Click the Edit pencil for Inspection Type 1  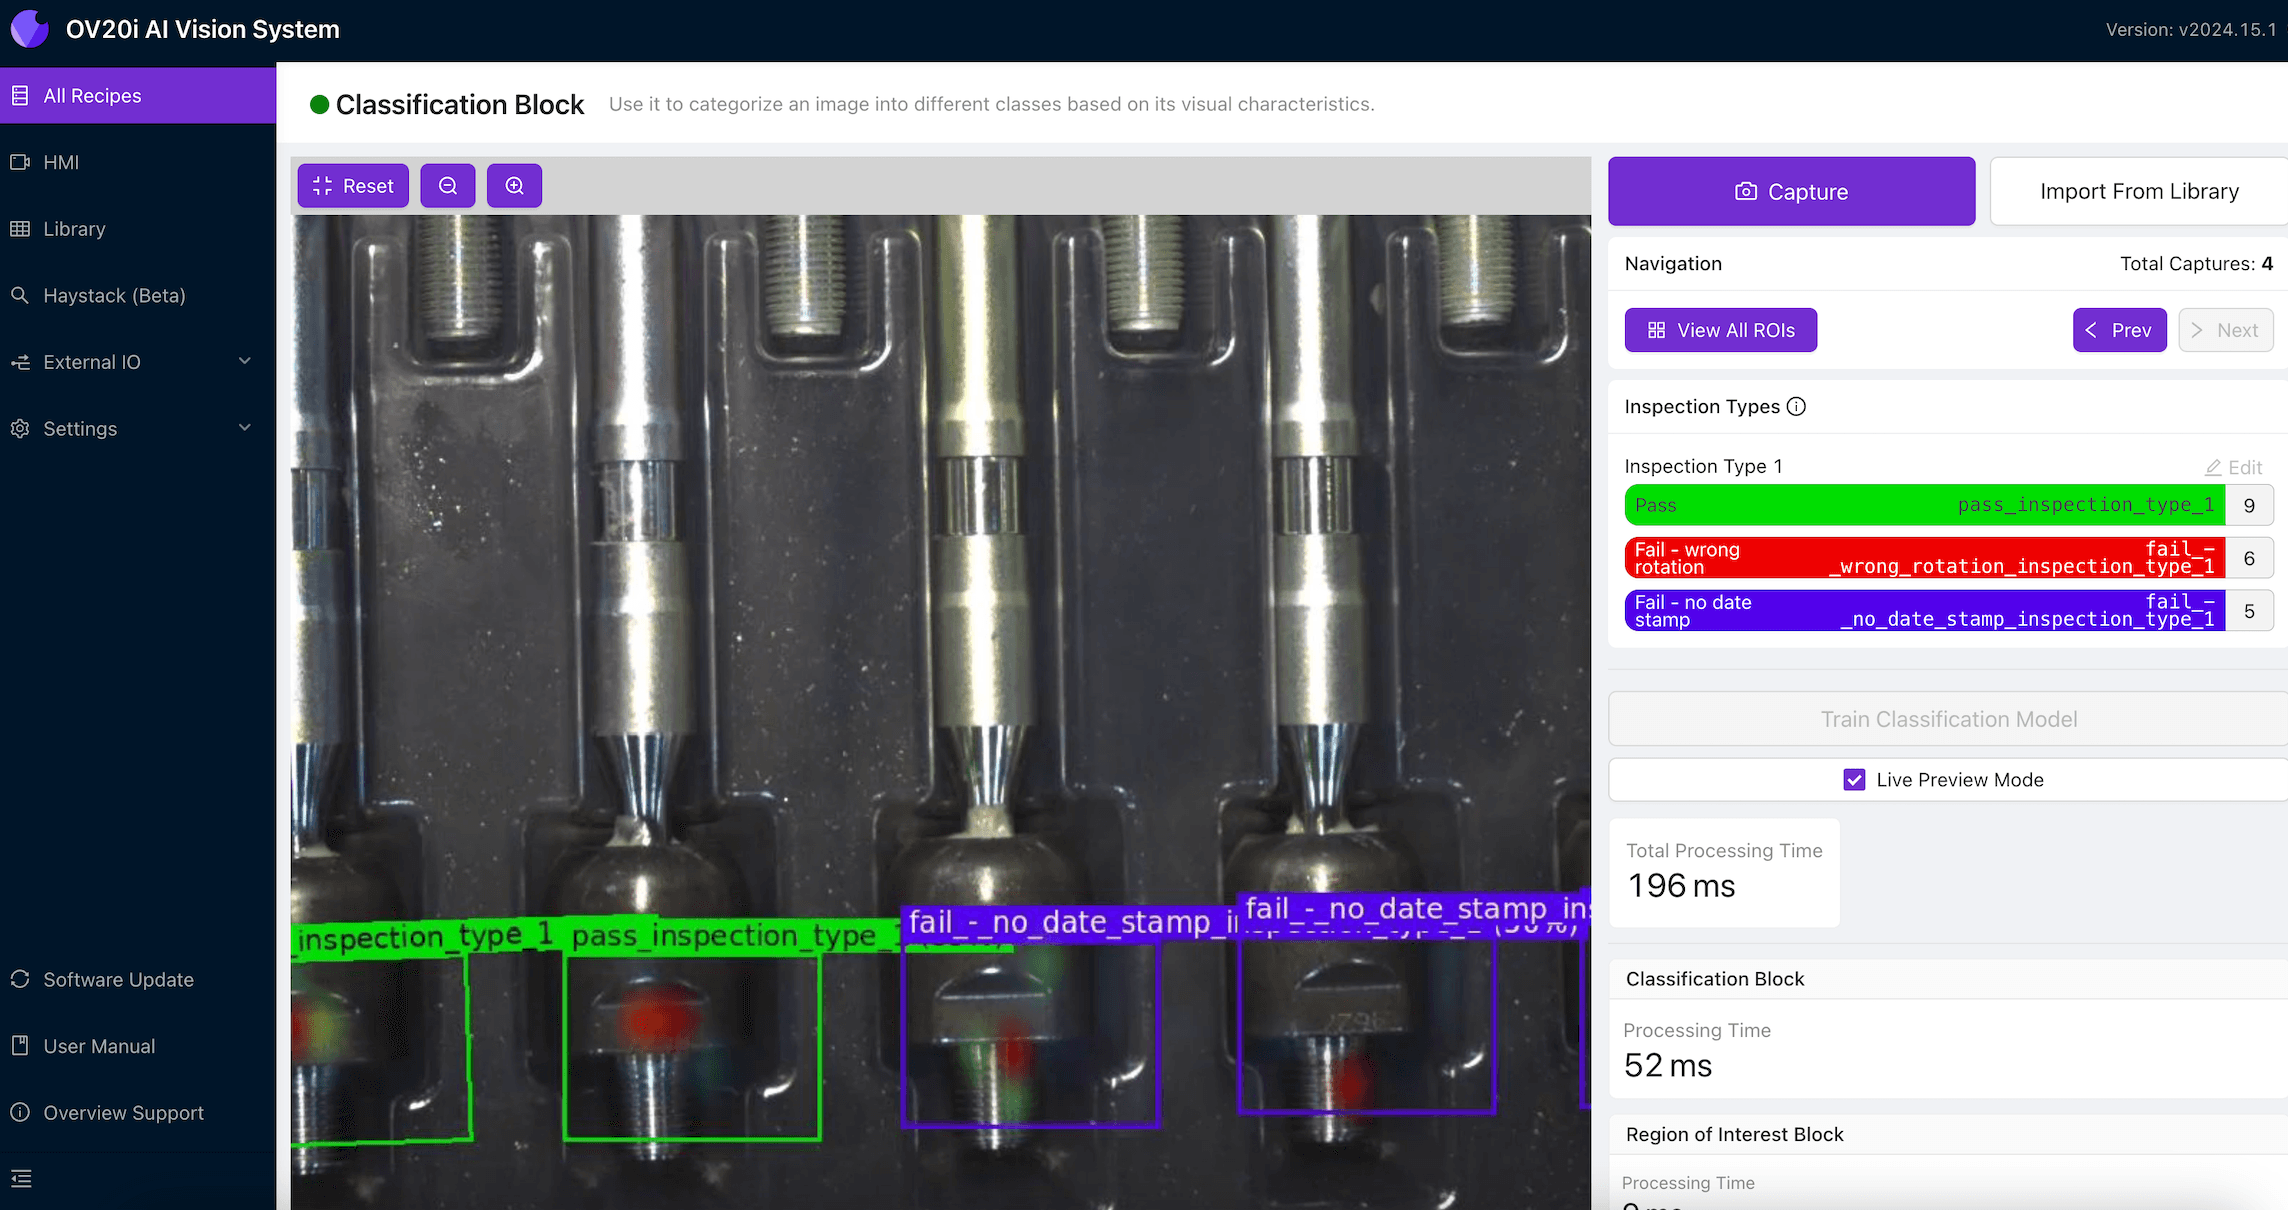[x=2214, y=466]
